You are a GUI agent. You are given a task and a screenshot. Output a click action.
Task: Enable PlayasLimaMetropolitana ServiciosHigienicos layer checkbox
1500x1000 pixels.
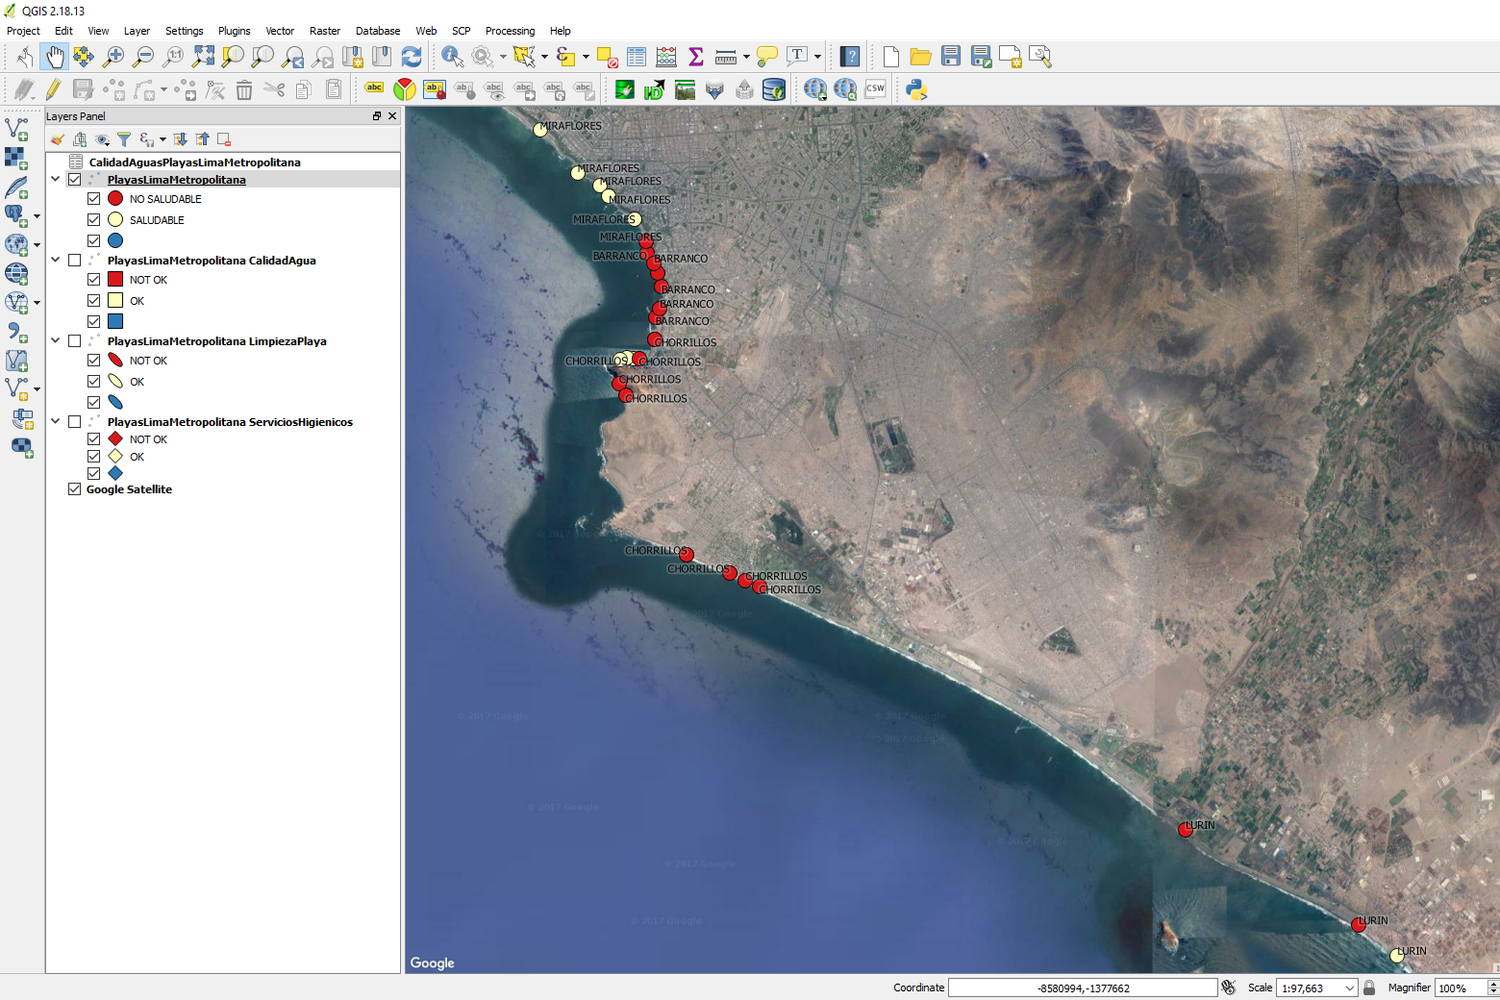click(x=74, y=422)
